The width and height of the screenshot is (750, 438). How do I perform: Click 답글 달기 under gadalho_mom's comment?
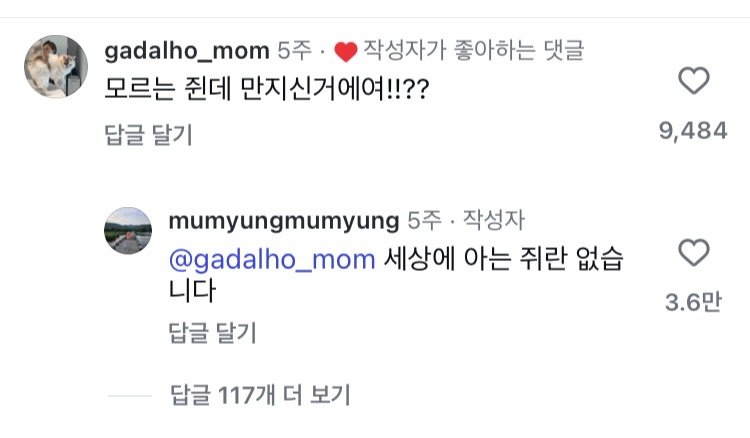(x=148, y=133)
